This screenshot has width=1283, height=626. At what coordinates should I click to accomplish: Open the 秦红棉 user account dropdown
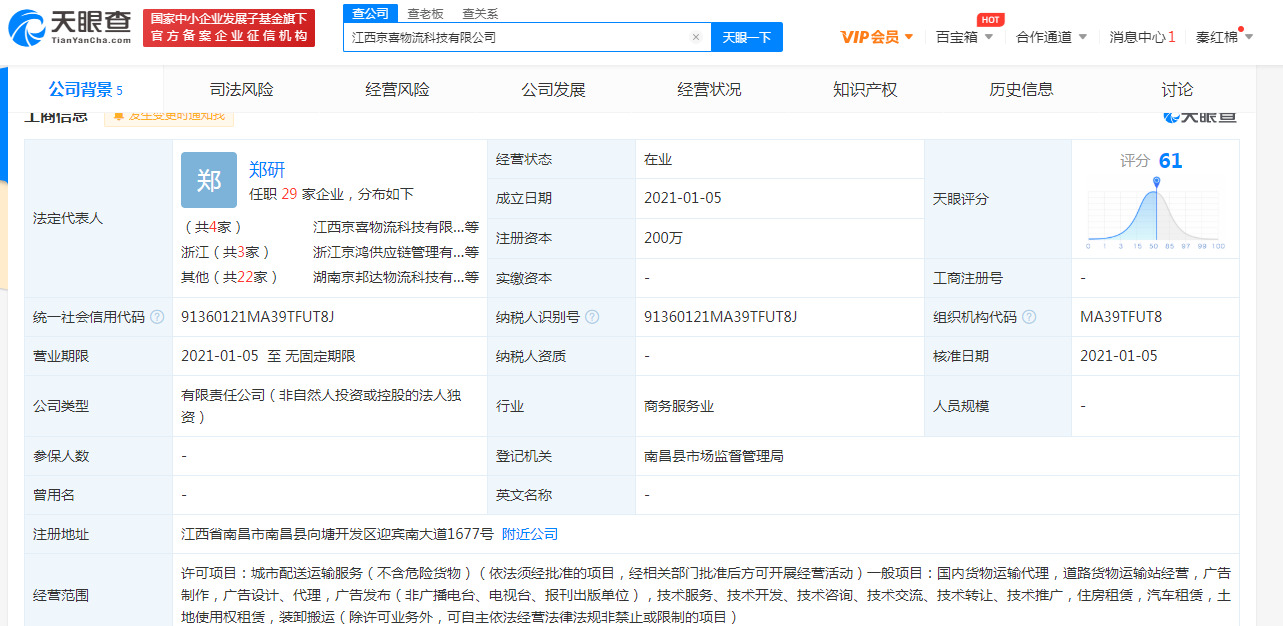point(1225,37)
